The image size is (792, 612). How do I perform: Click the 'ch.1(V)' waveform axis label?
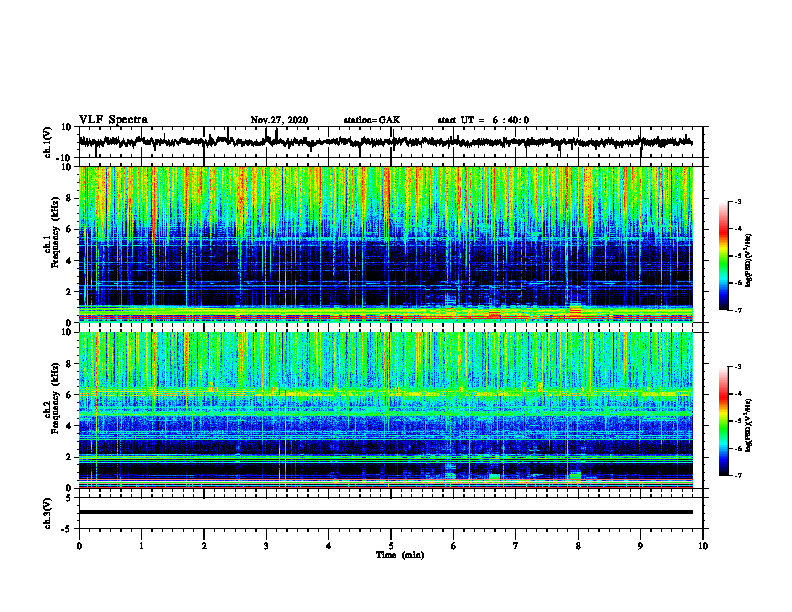pyautogui.click(x=48, y=142)
